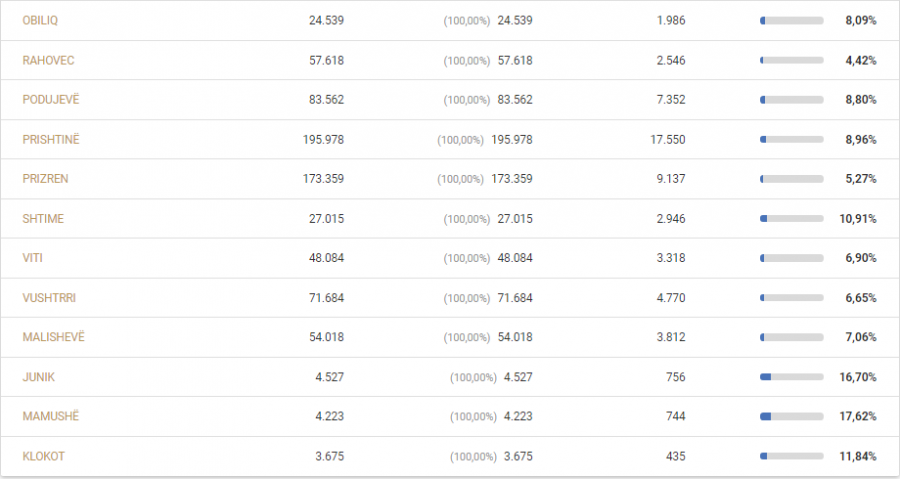
Task: Open the VUSHTRRI municipality link
Action: 49,298
